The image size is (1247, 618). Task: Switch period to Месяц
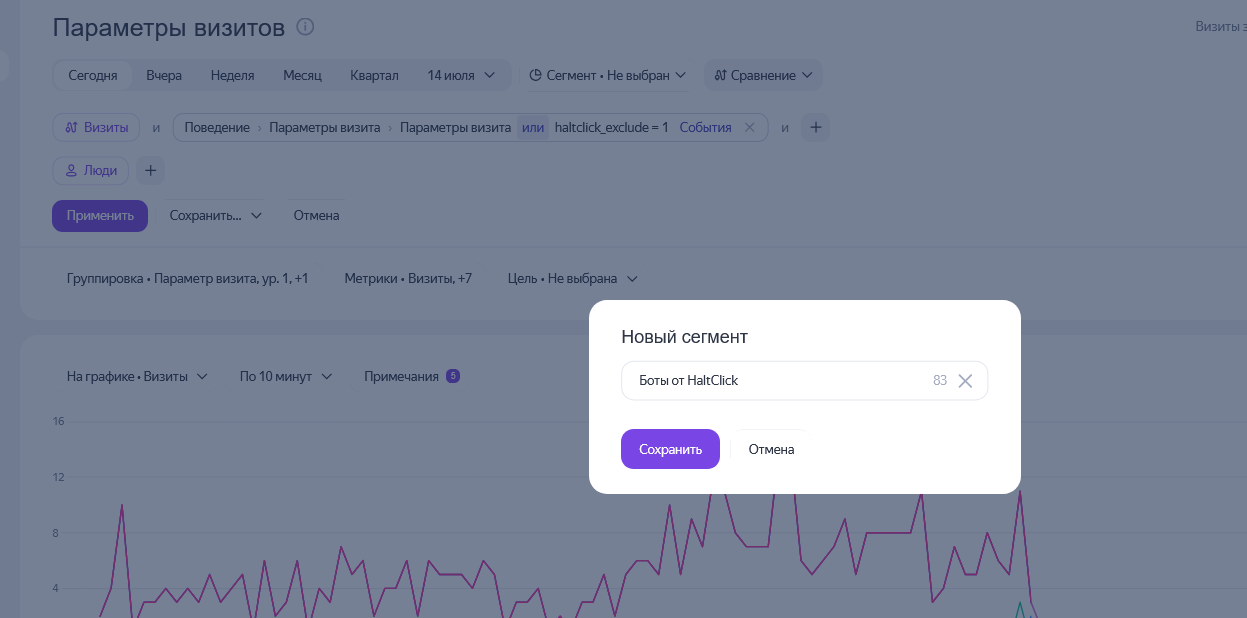click(x=302, y=75)
